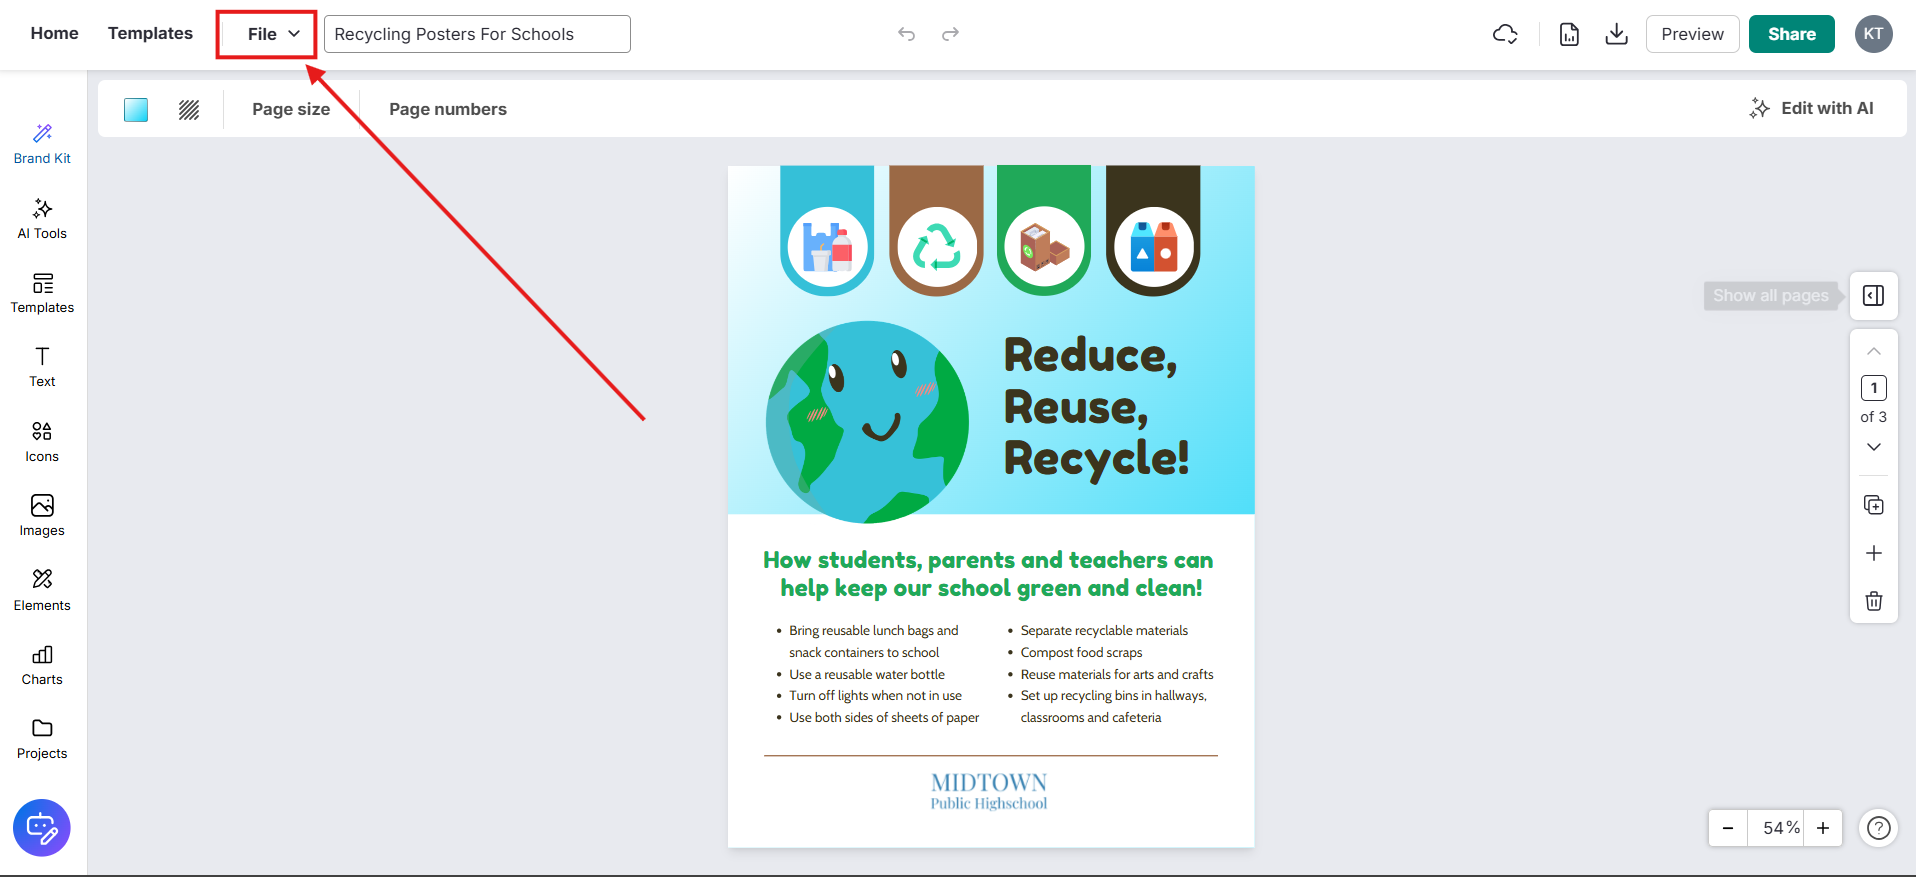Open the Elements panel
1916x877 pixels.
coord(42,590)
